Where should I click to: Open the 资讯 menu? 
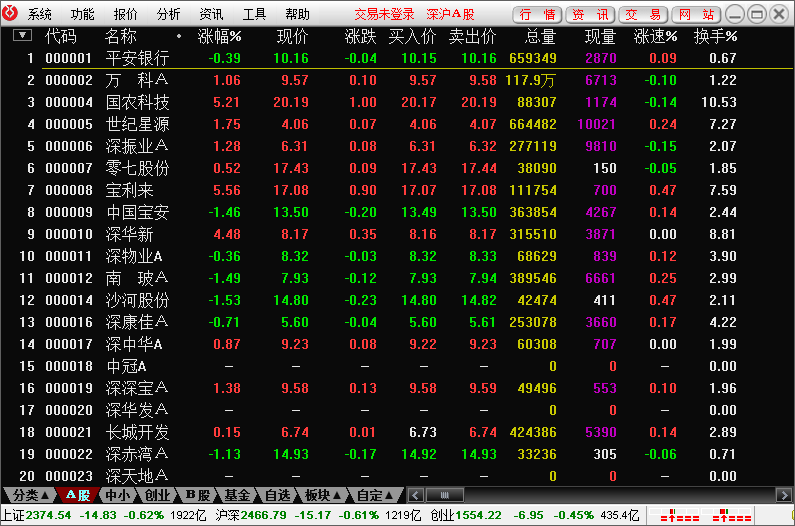211,14
